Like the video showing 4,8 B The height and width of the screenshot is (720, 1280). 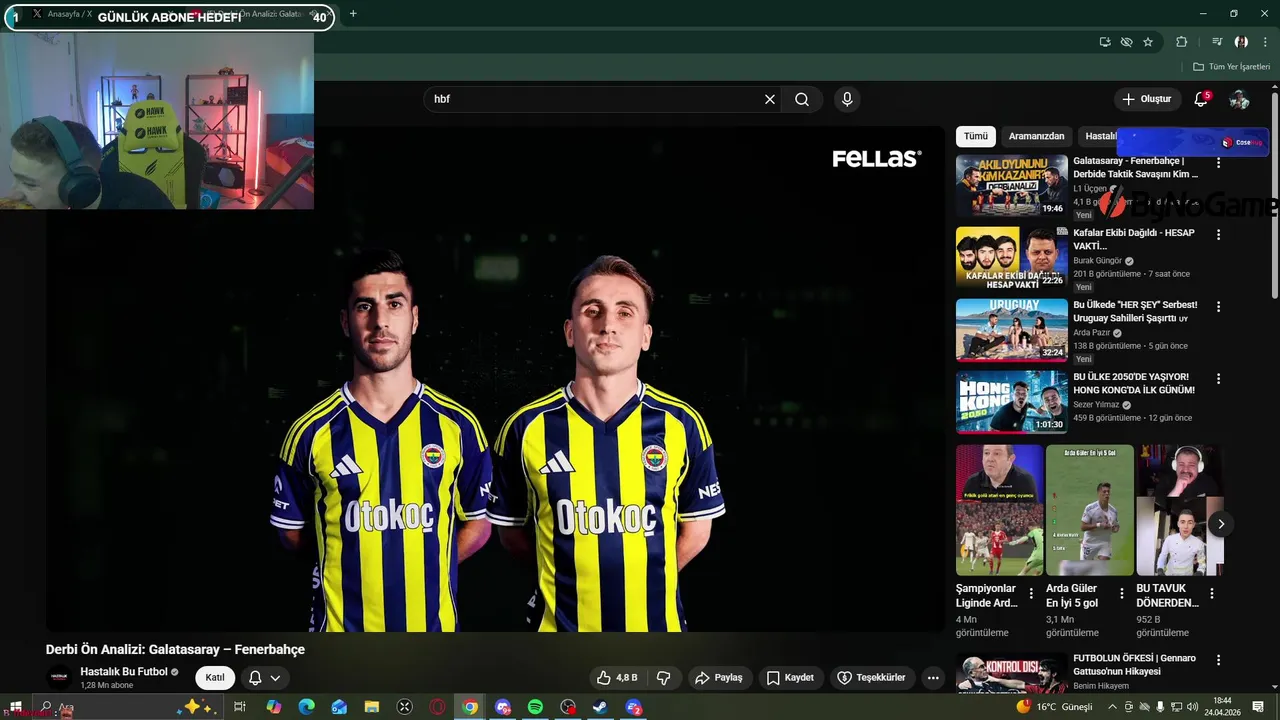[617, 677]
